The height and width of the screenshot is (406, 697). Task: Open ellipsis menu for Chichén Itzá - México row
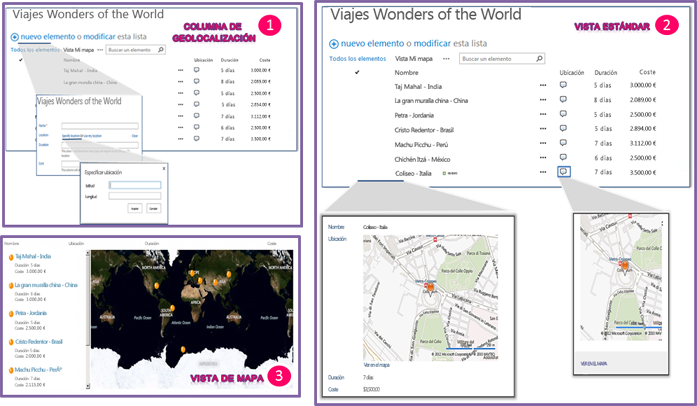coord(543,158)
